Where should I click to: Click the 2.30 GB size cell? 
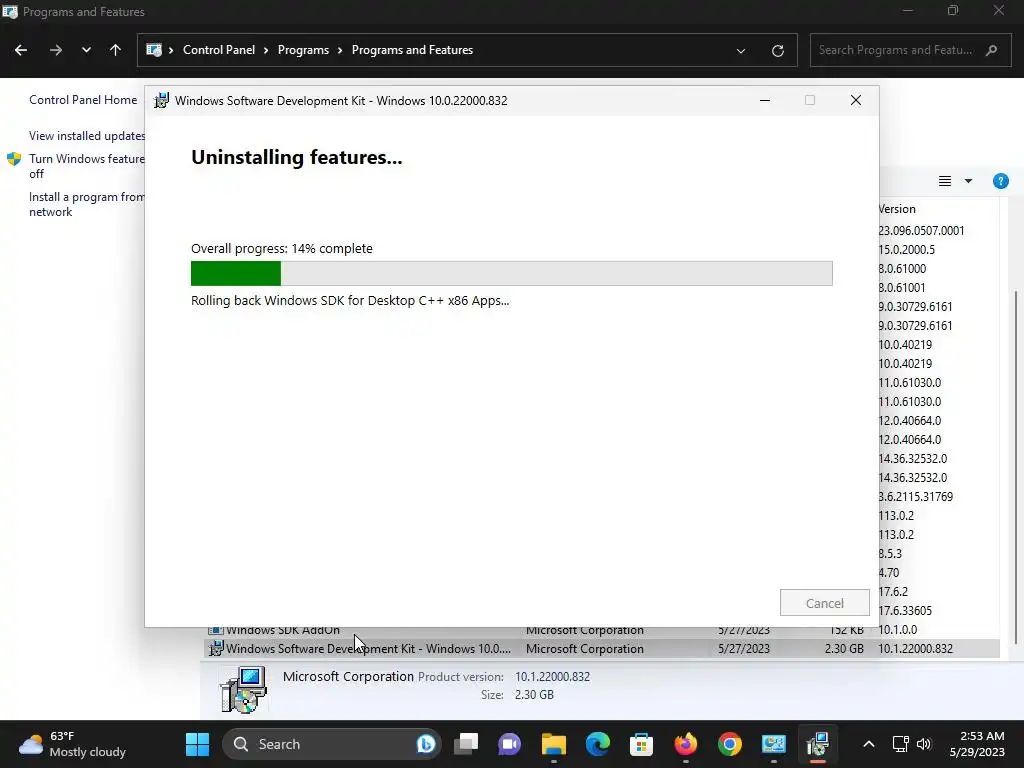844,648
